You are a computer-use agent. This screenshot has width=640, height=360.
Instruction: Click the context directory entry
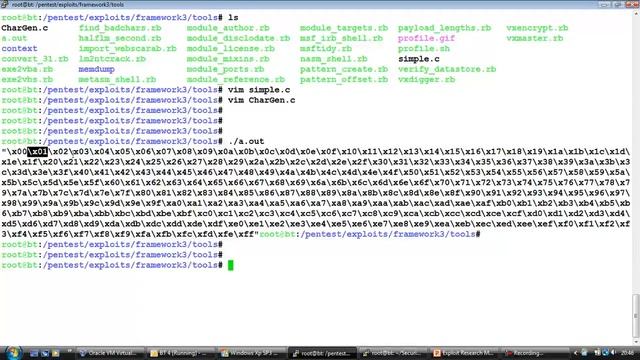tap(19, 49)
